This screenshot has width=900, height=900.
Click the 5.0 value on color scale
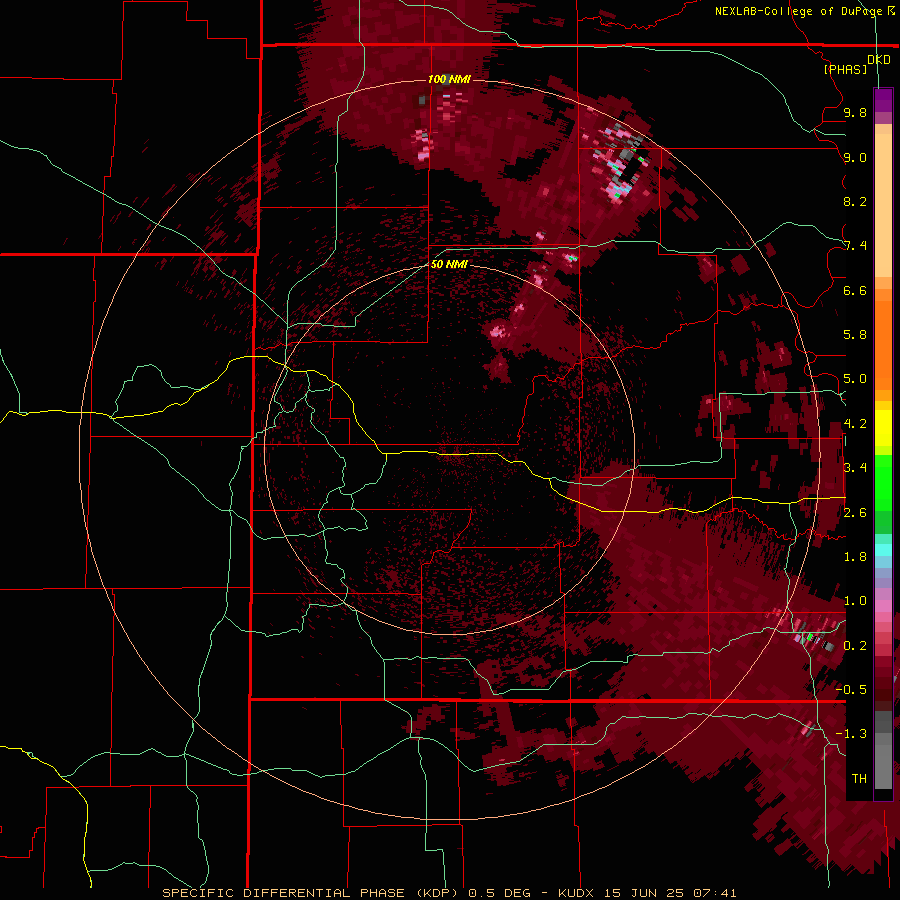855,379
